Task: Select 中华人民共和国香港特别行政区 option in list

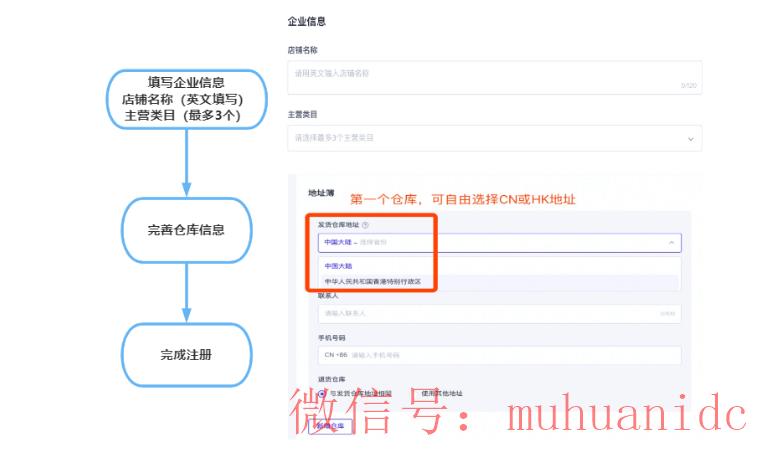Action: [x=500, y=282]
